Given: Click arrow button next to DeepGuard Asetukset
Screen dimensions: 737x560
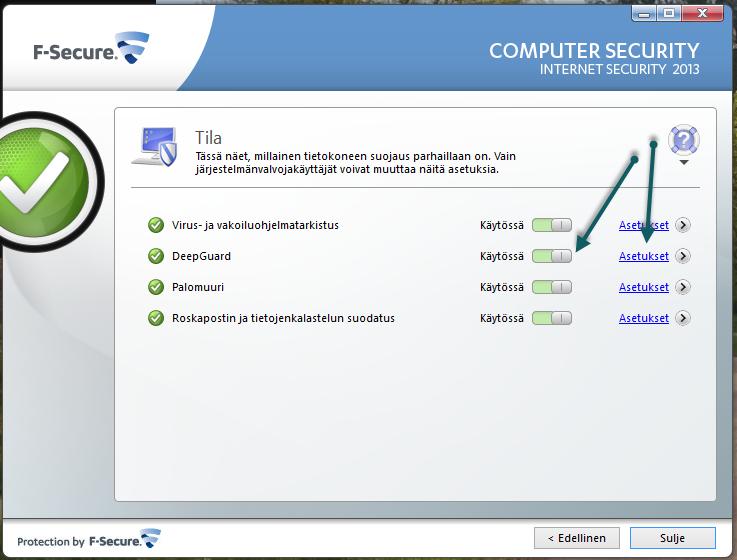Looking at the screenshot, I should 683,256.
